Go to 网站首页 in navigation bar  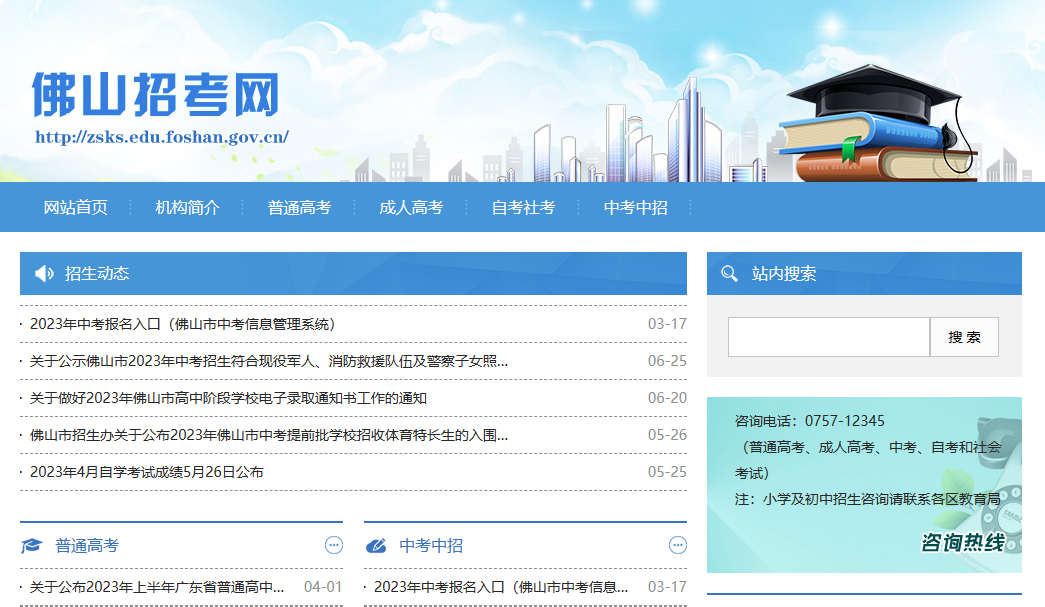tap(75, 207)
